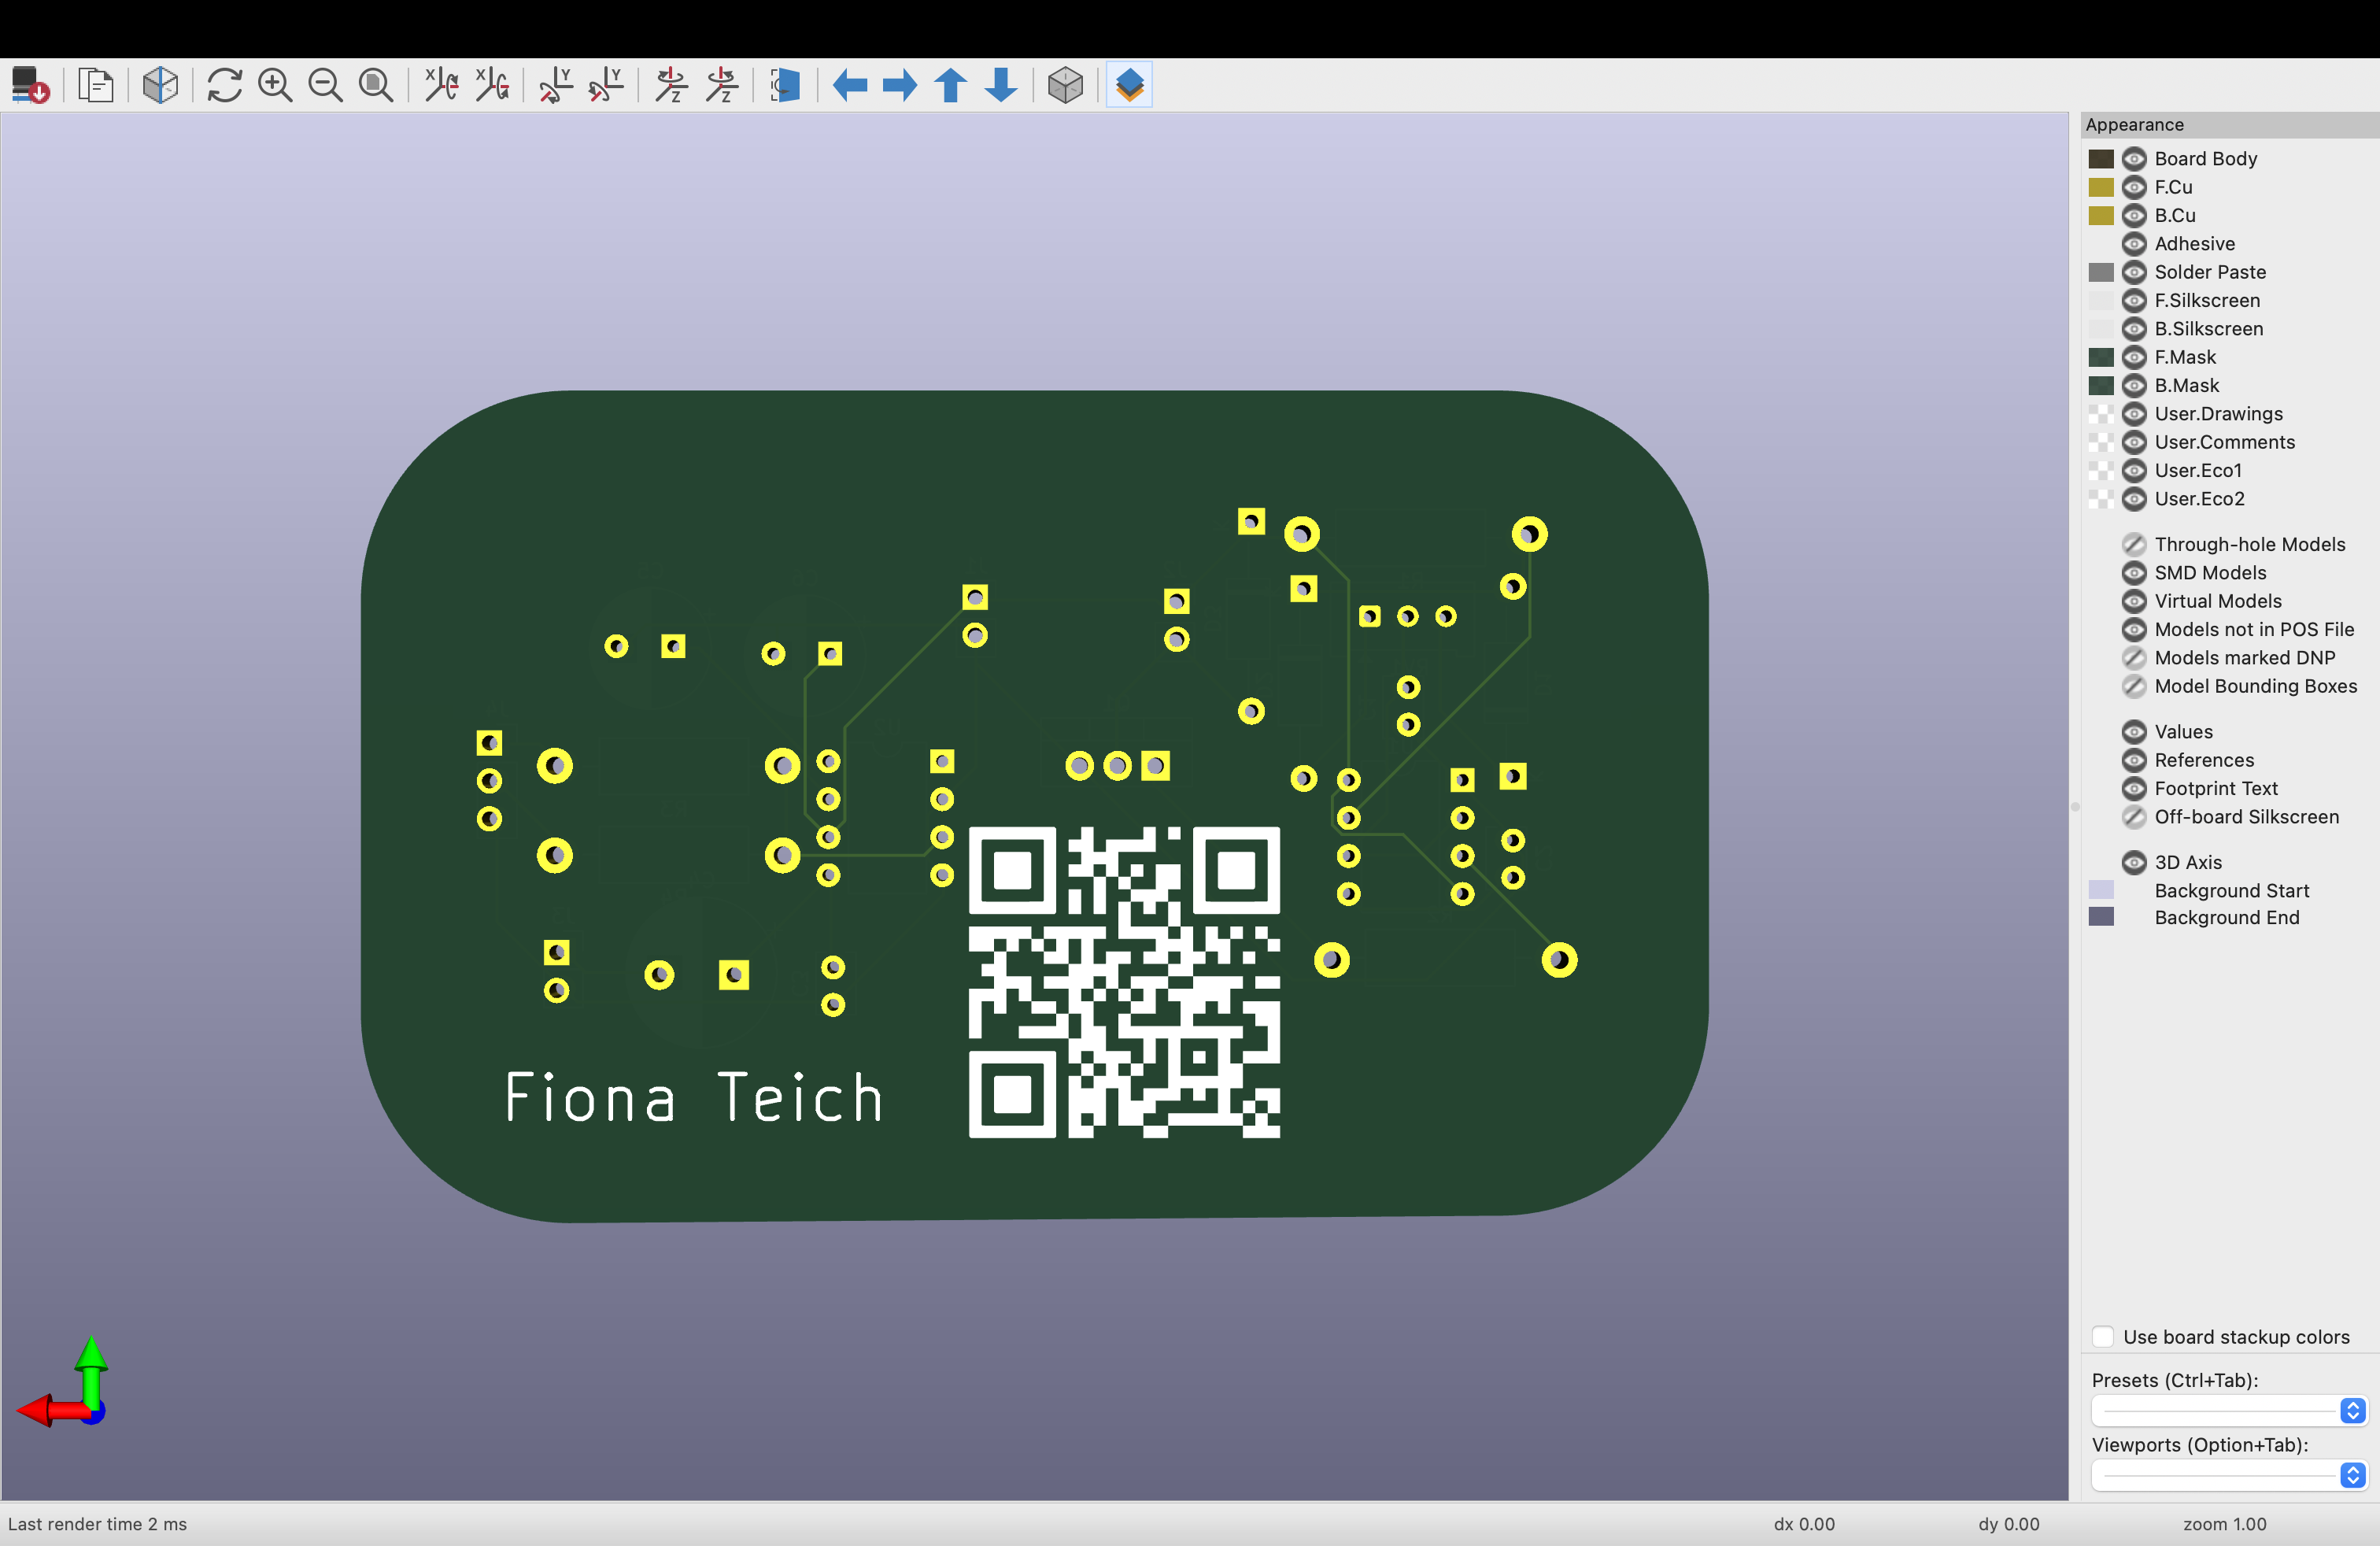
Task: Click the zoom to fit icon
Action: click(376, 85)
